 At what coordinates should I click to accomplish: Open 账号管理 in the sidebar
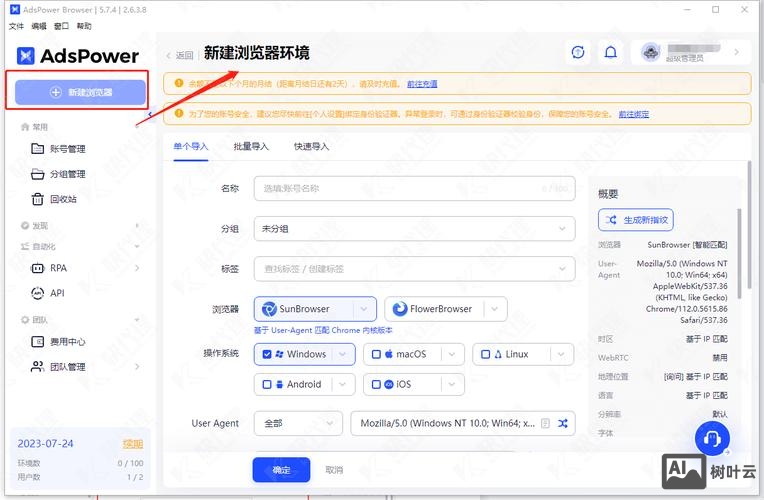tap(68, 149)
